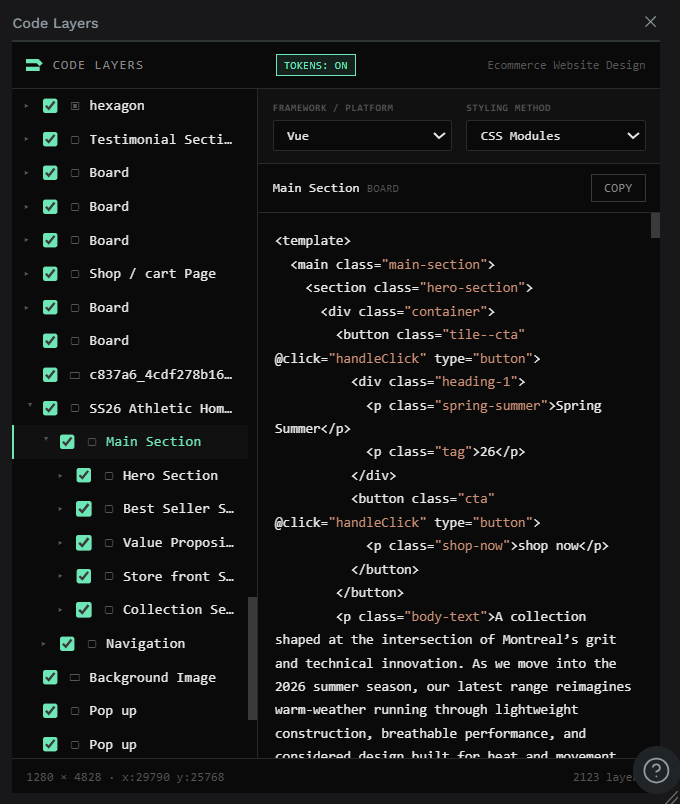
Task: Uncheck the Best Seller Section checkbox
Action: tap(84, 509)
